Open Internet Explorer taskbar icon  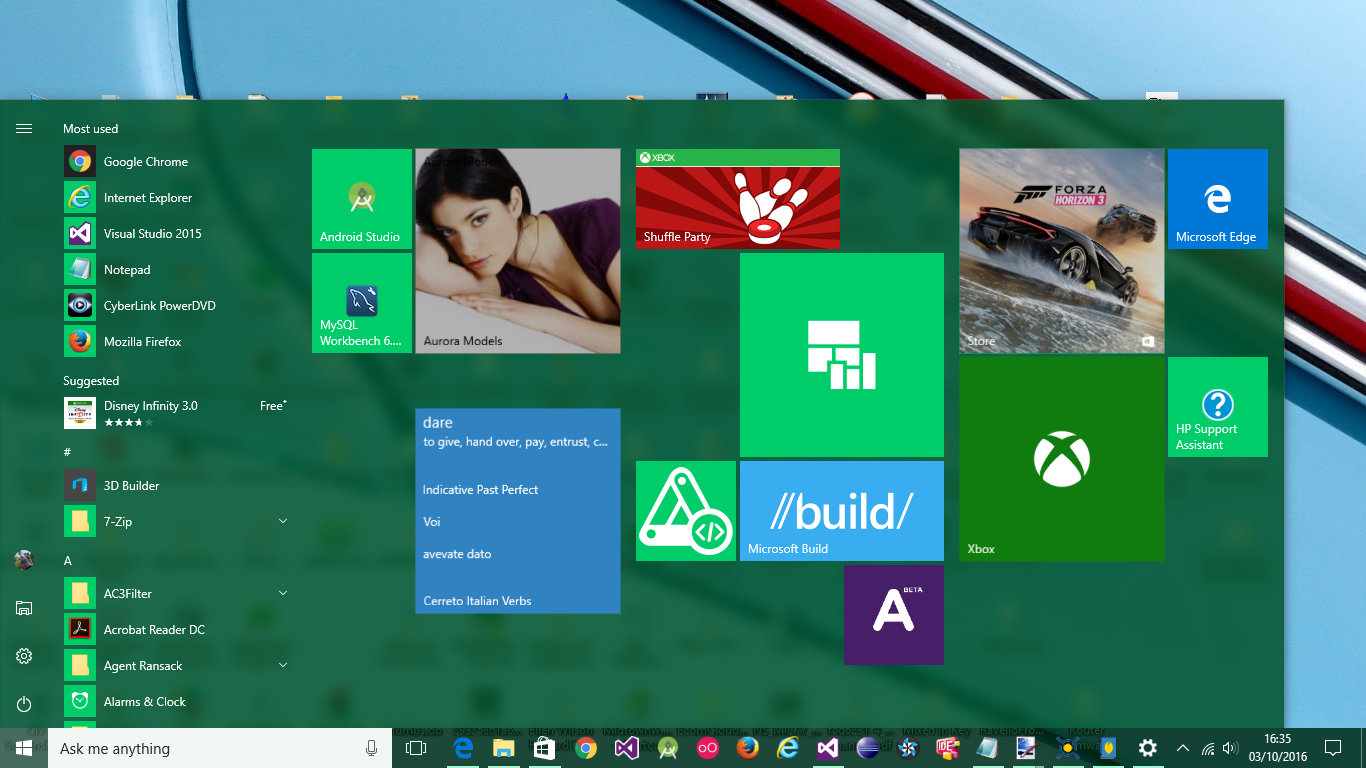point(788,748)
